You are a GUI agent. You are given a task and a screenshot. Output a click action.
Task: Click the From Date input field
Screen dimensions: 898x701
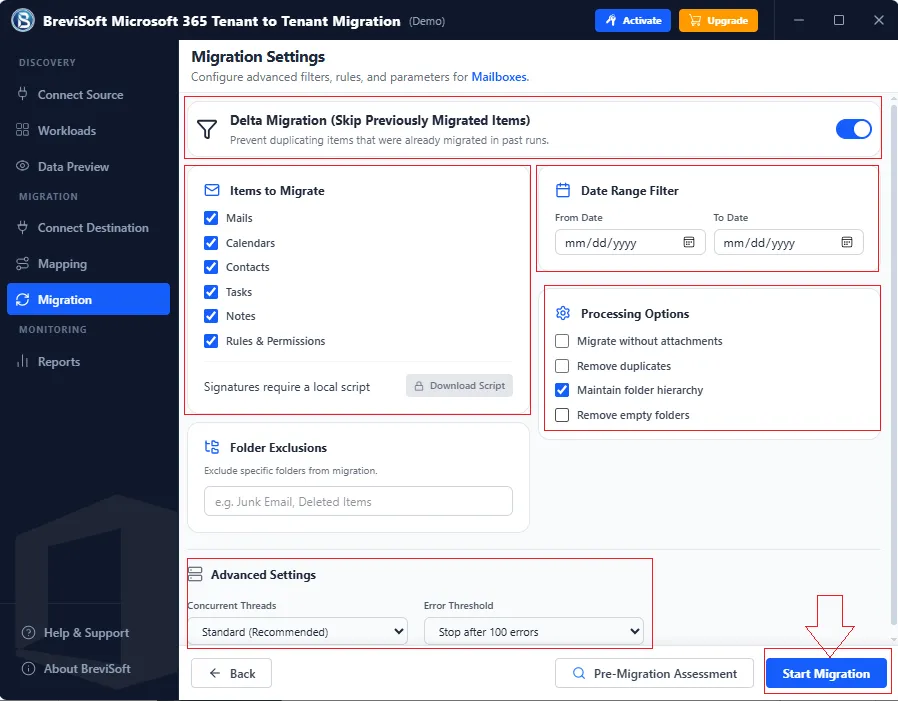630,242
